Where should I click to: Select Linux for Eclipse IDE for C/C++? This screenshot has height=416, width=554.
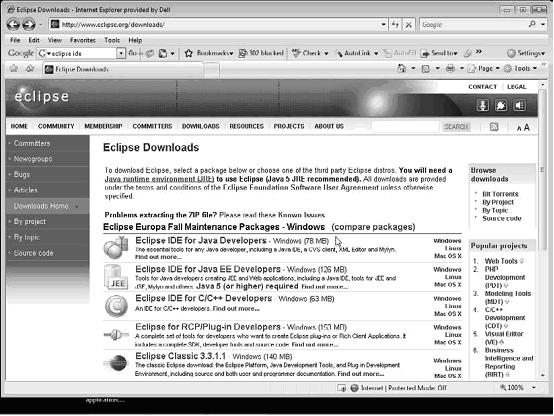click(453, 306)
